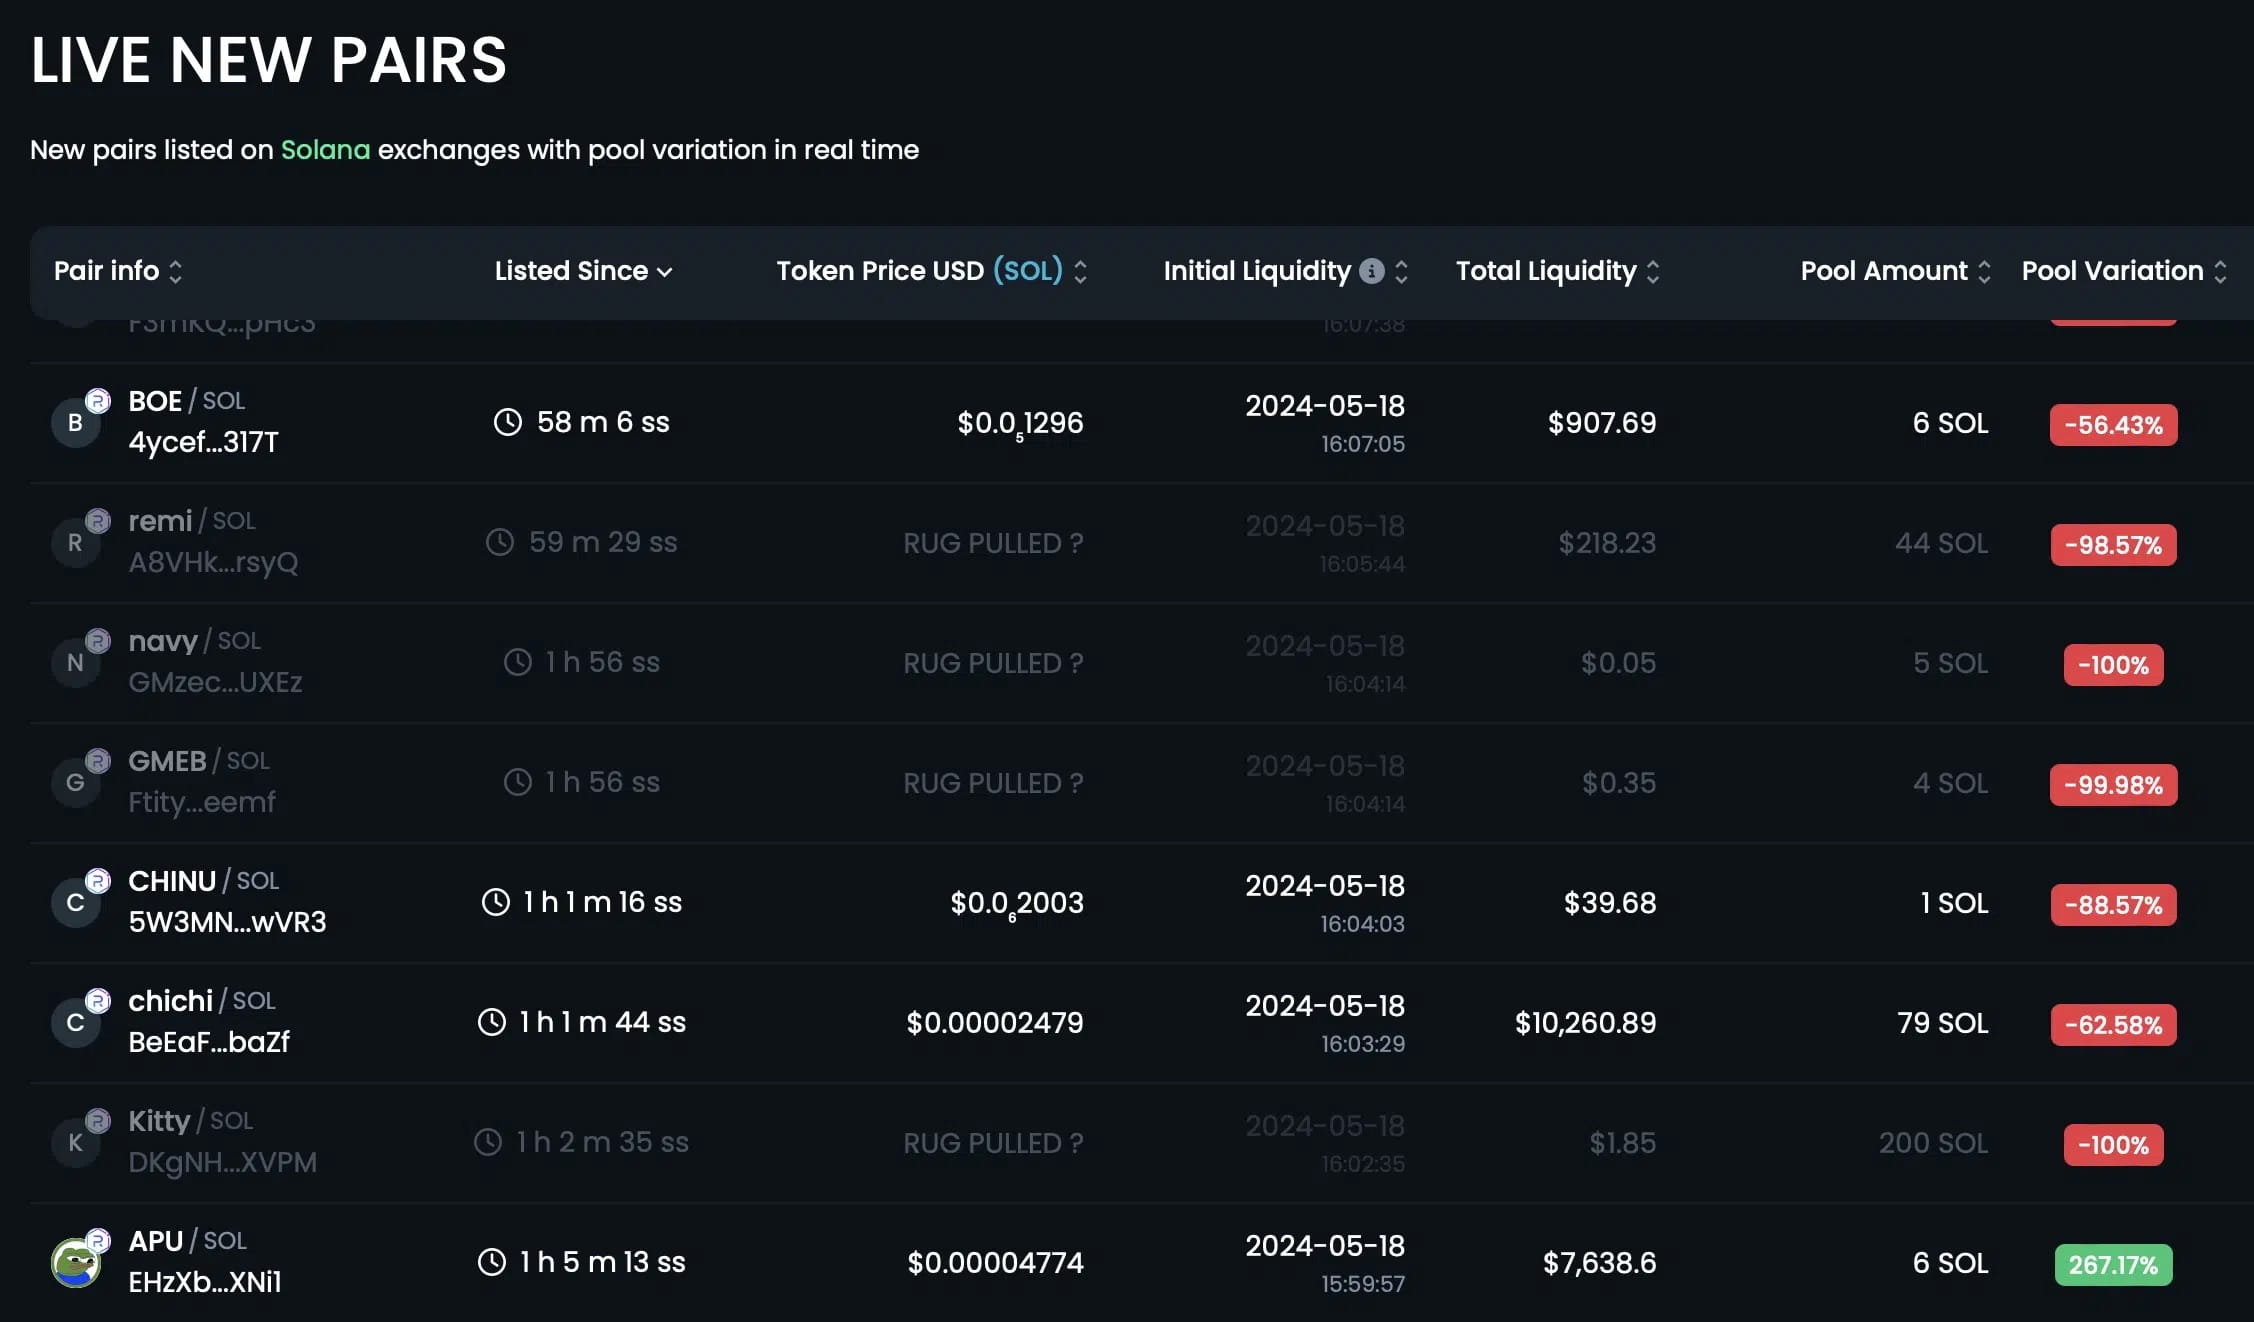The width and height of the screenshot is (2254, 1322).
Task: Click address BeEaF...baZf
Action: [210, 1042]
